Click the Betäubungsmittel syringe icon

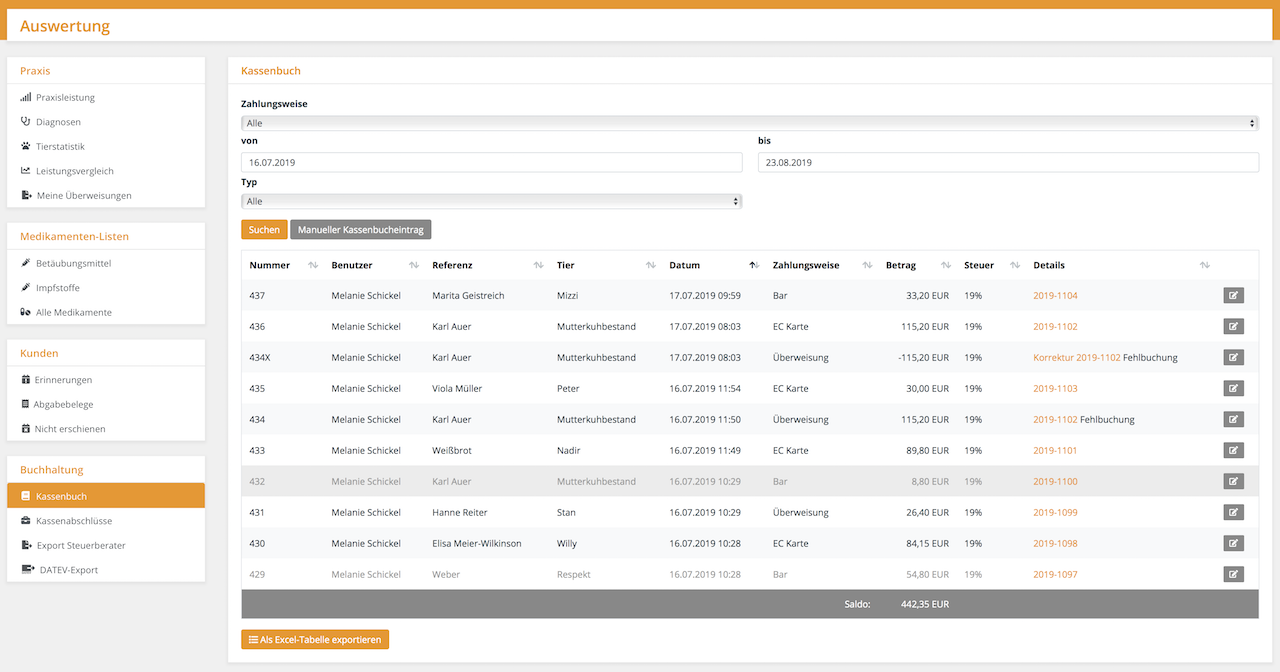[26, 263]
